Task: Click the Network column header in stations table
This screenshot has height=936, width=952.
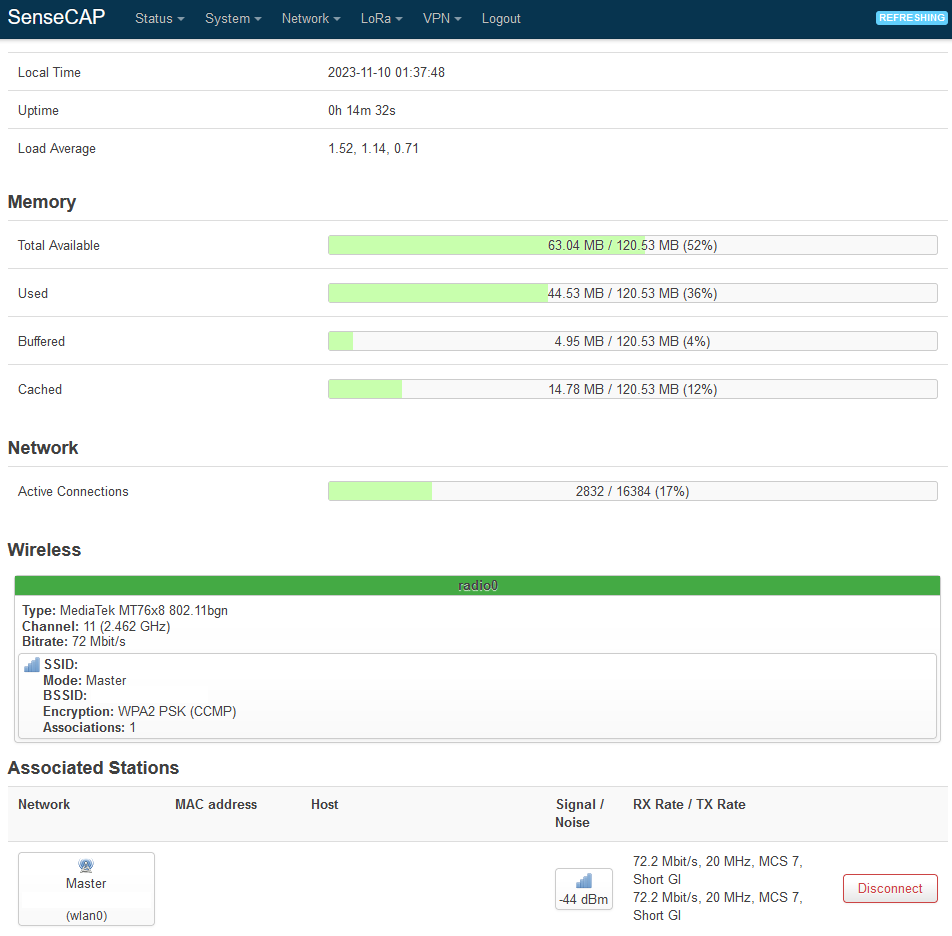Action: tap(44, 804)
